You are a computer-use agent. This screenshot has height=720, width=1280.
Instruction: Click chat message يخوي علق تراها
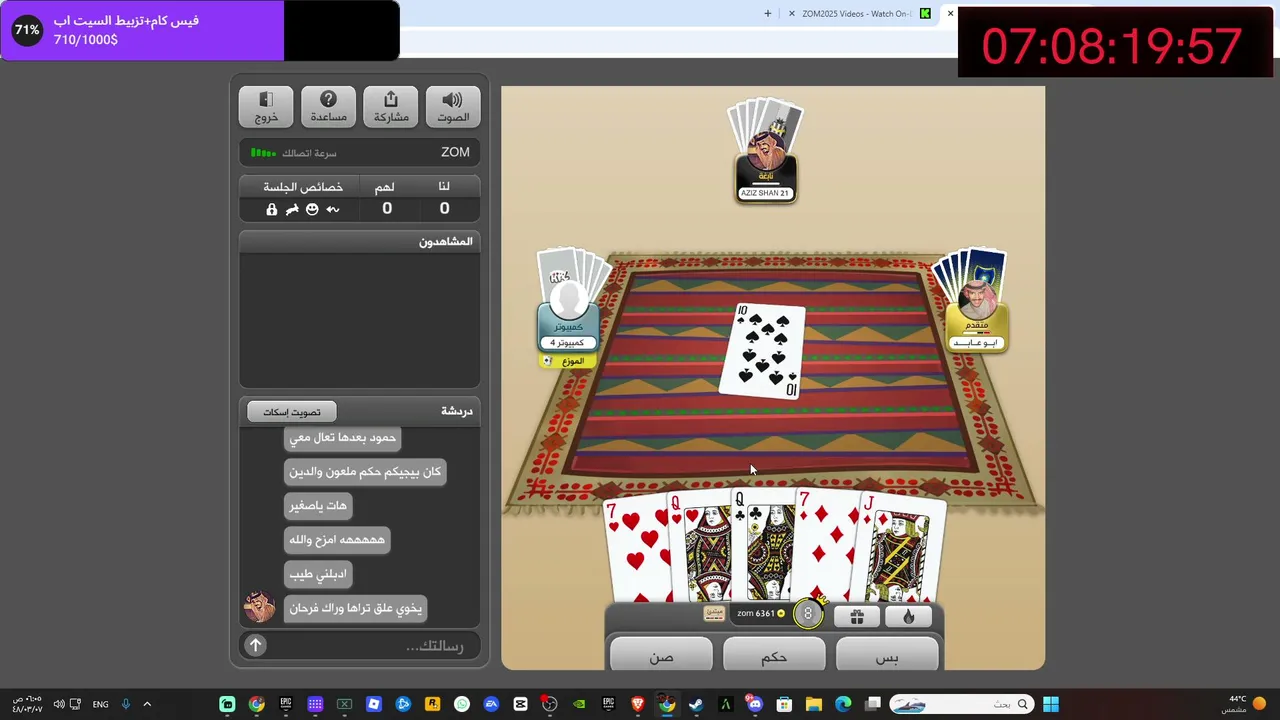tap(355, 608)
